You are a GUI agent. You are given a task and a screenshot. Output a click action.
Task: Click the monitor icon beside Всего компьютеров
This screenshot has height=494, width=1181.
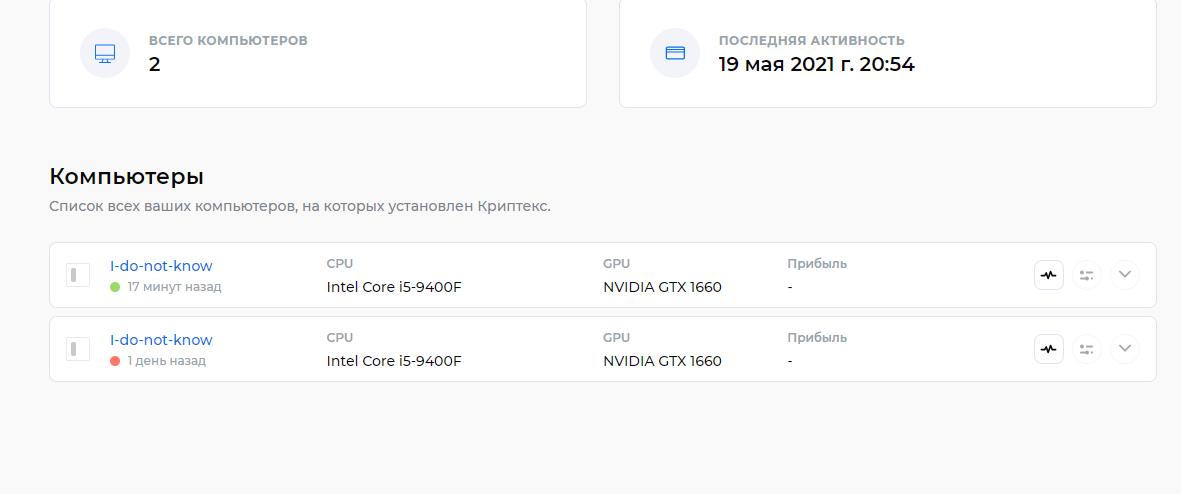(x=105, y=53)
